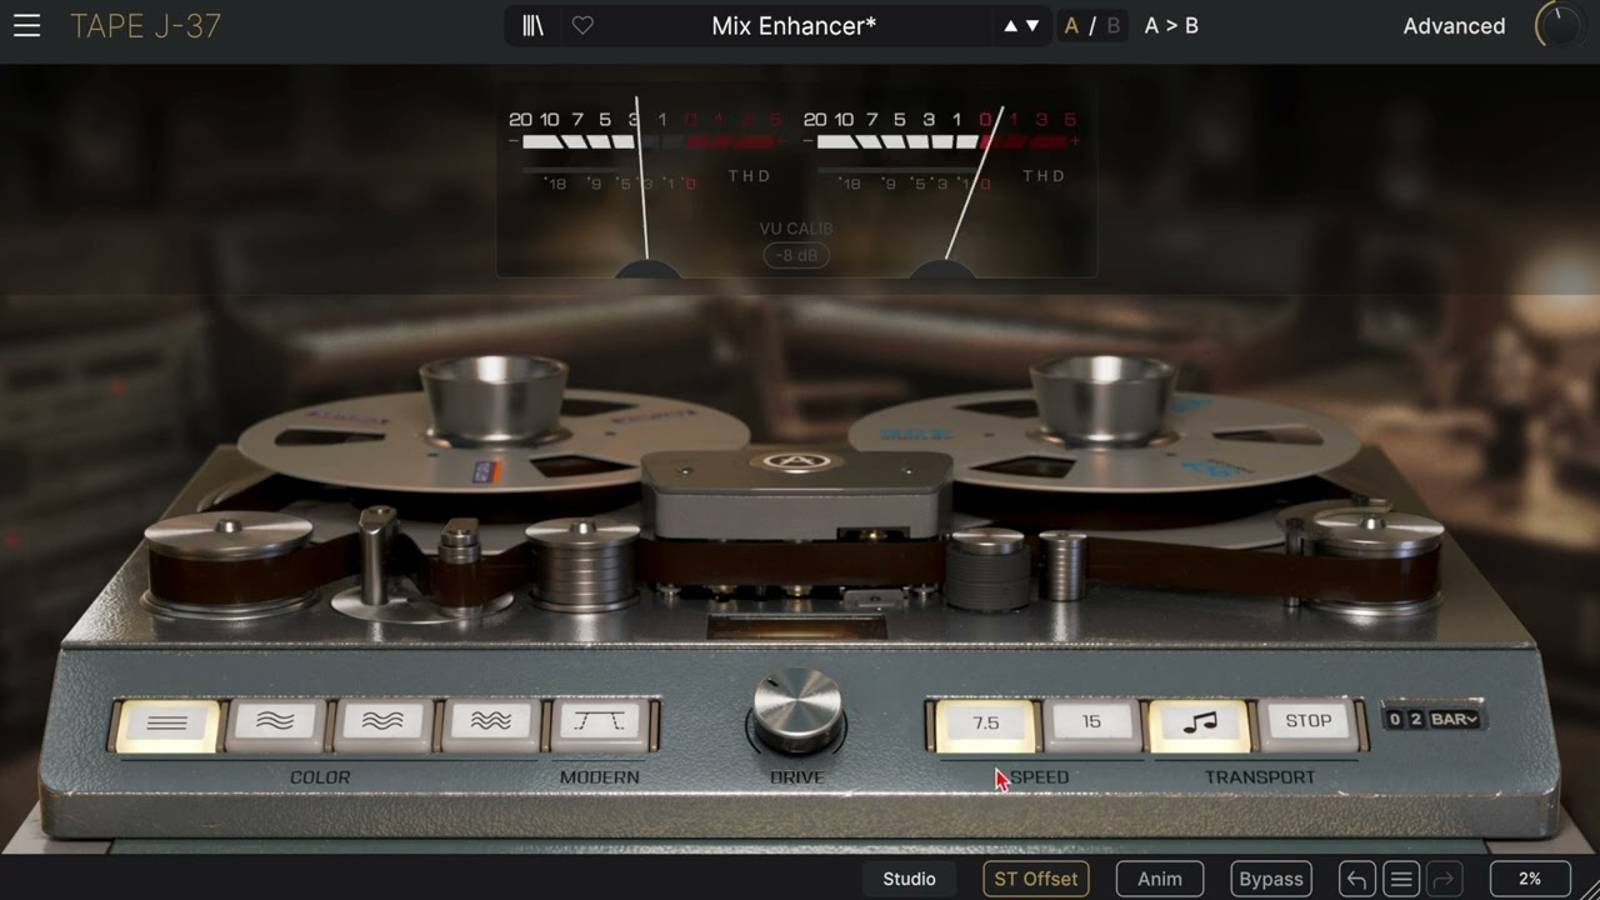Click the left VU meter
Viewport: 1600px width, 900px height.
click(x=646, y=185)
